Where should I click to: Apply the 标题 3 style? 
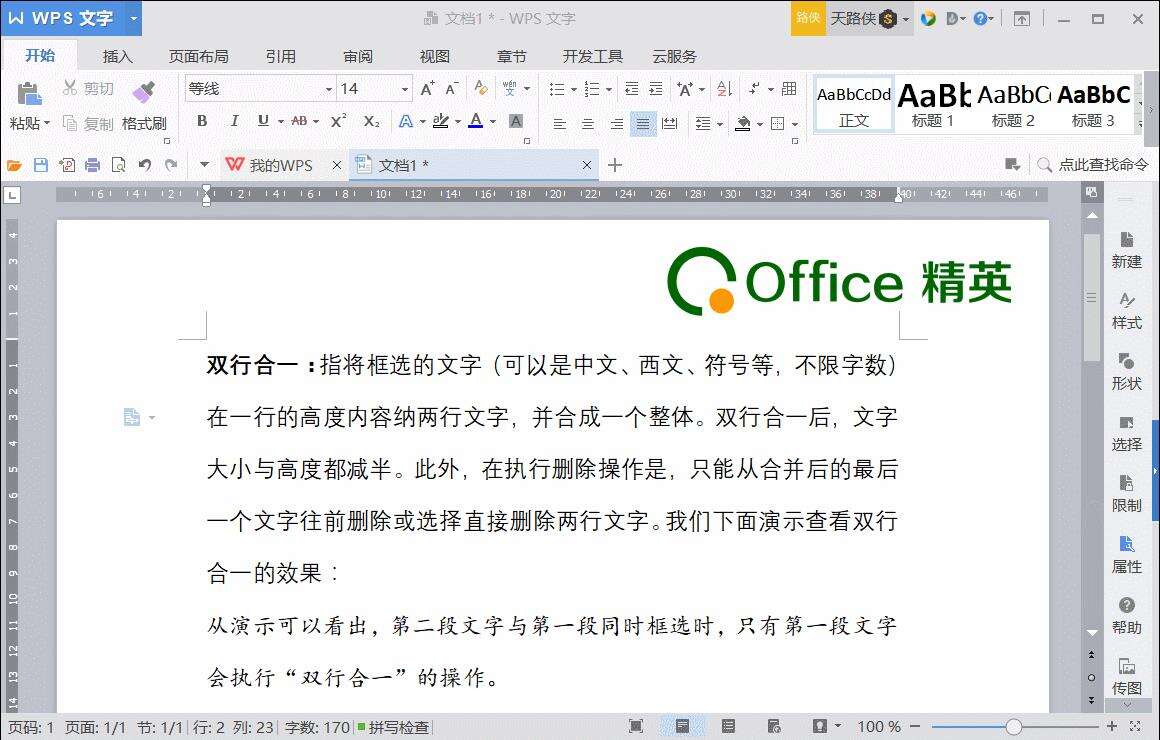pyautogui.click(x=1093, y=105)
